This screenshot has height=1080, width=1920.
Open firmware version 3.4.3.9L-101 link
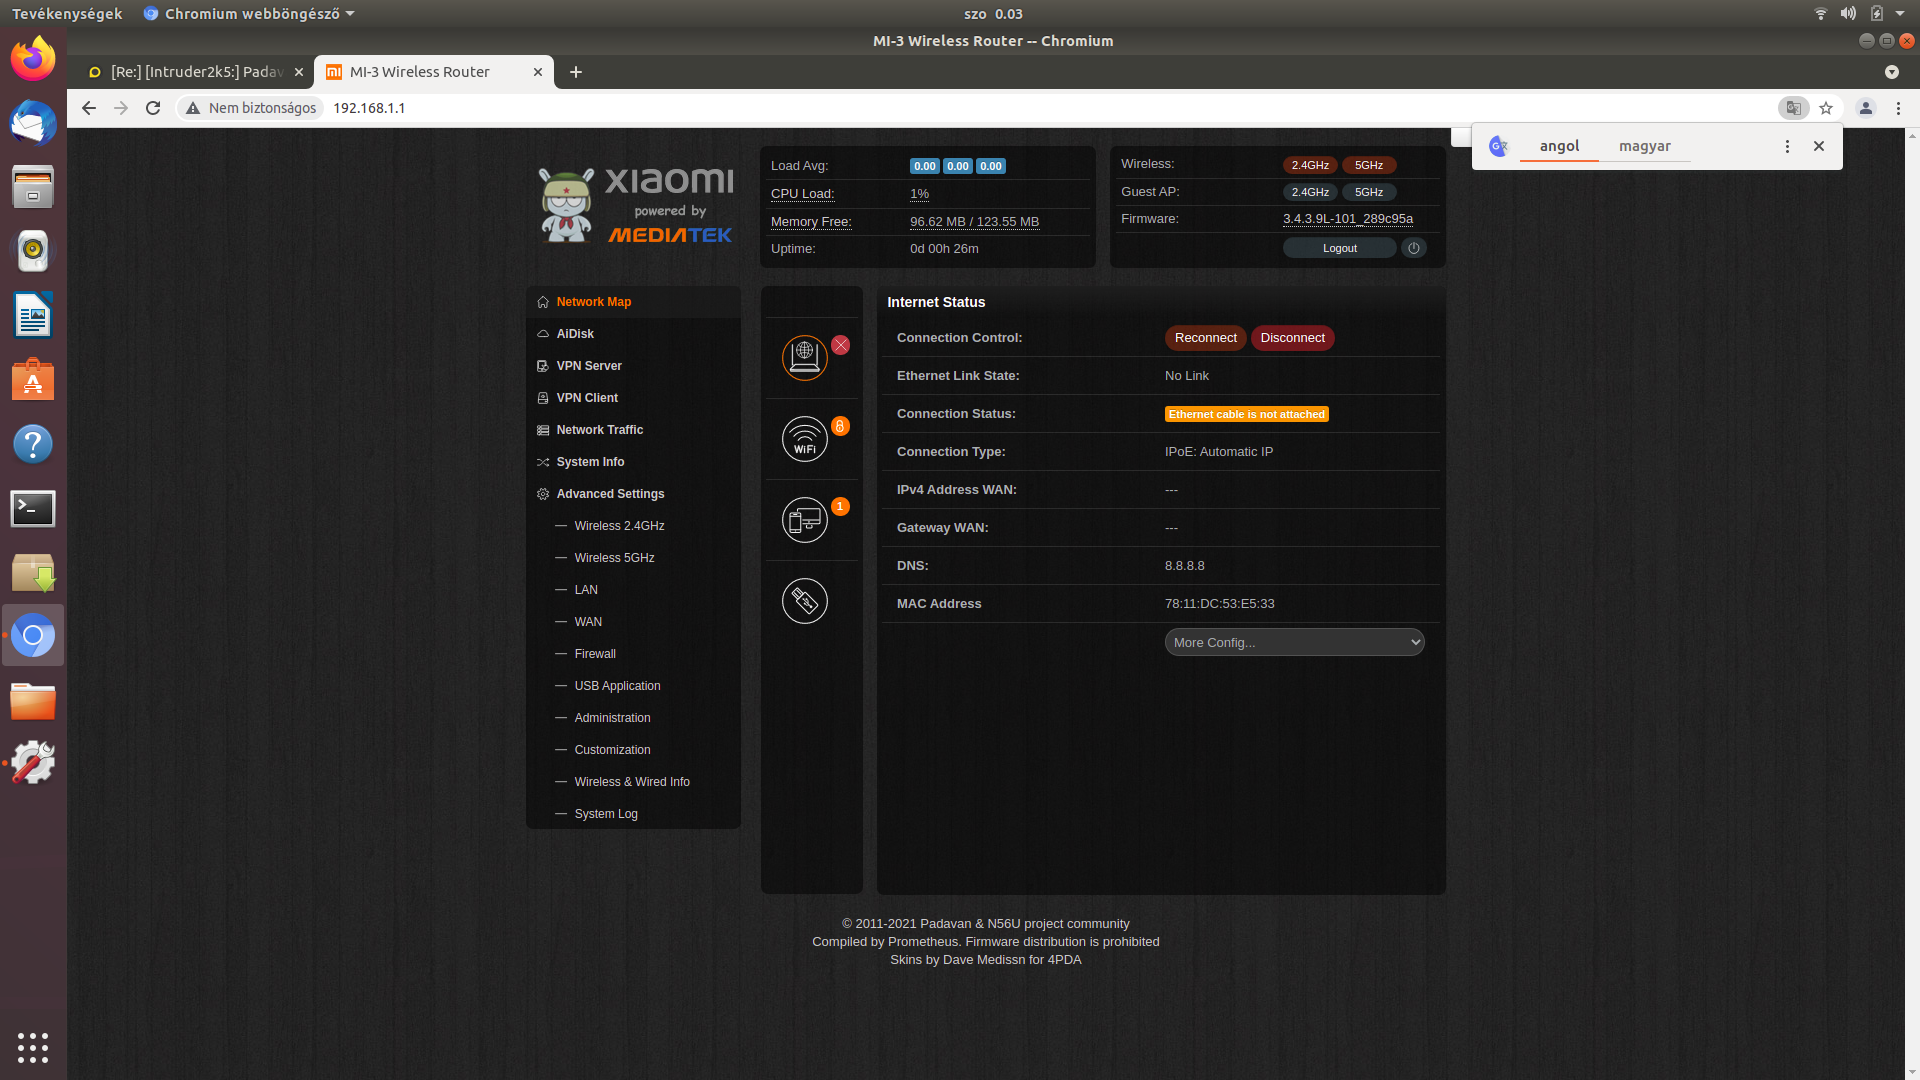click(x=1348, y=219)
